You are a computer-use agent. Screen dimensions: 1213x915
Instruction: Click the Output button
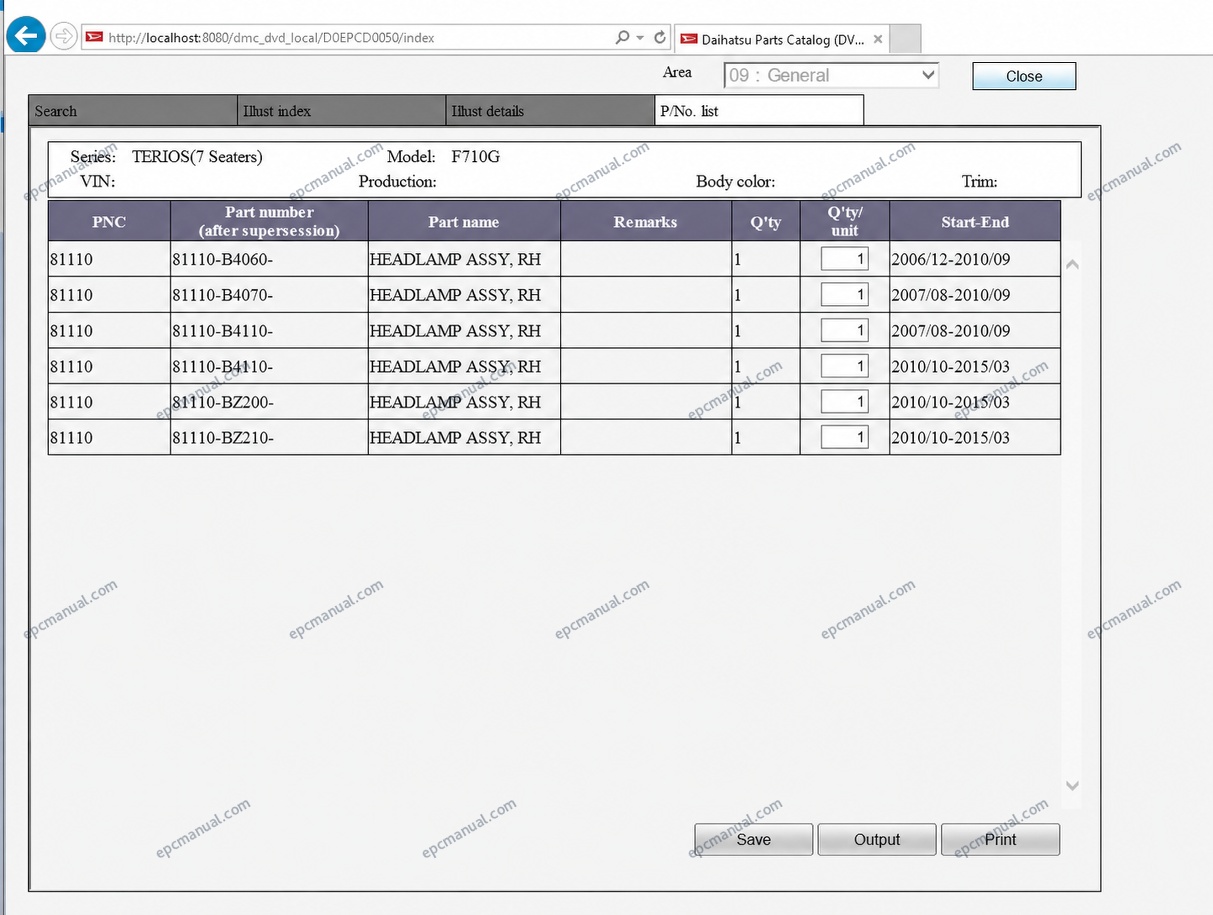pos(877,840)
